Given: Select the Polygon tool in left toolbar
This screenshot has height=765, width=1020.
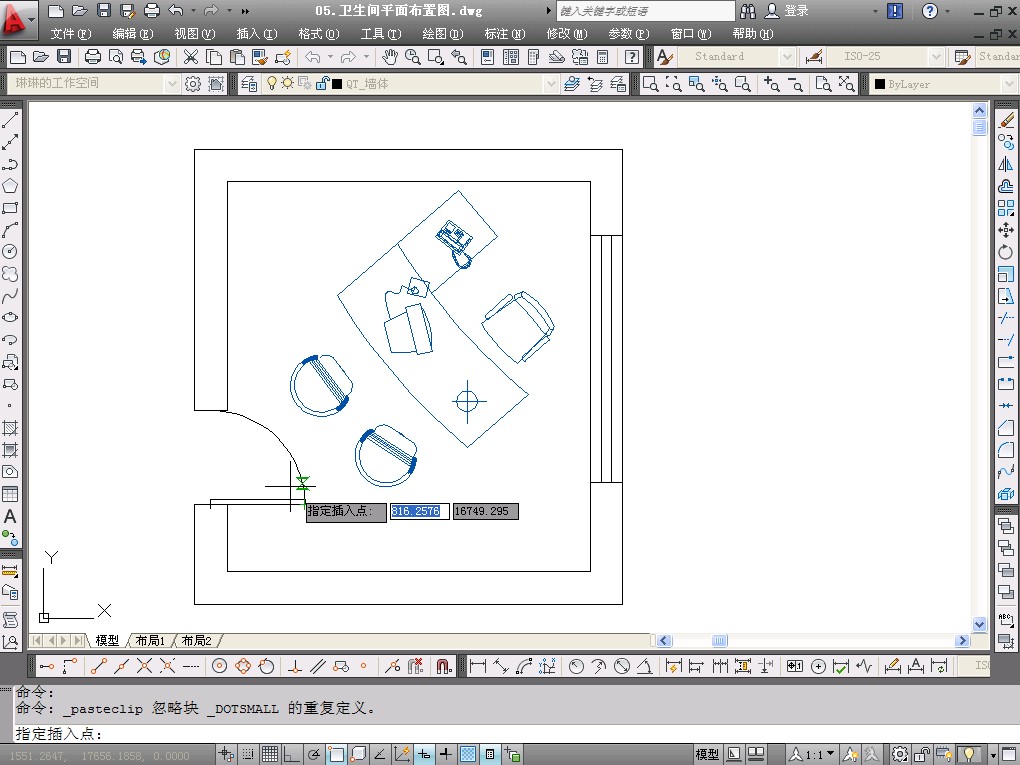Looking at the screenshot, I should tap(10, 186).
